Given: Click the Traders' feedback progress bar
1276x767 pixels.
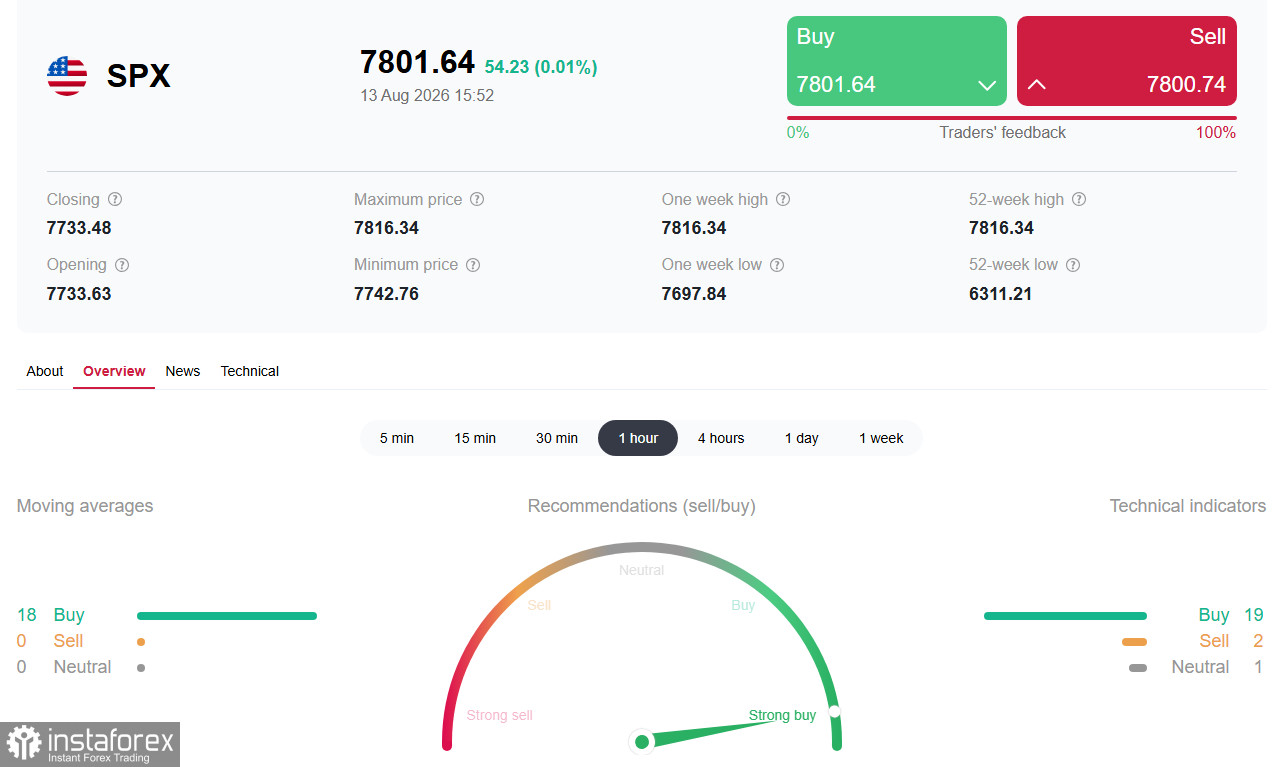Looking at the screenshot, I should pos(1012,118).
